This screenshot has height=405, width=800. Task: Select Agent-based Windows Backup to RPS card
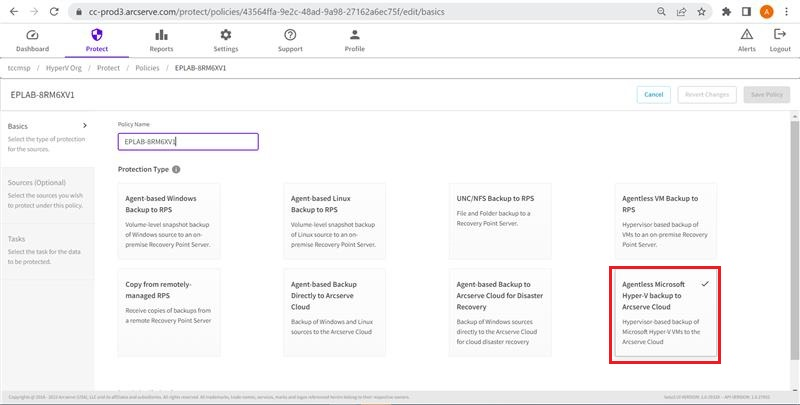coord(169,221)
